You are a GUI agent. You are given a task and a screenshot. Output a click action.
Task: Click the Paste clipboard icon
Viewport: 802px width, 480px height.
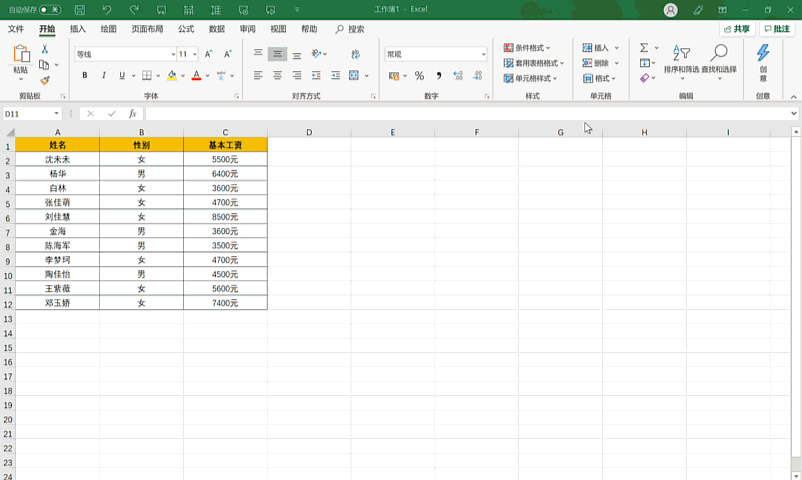(21, 54)
